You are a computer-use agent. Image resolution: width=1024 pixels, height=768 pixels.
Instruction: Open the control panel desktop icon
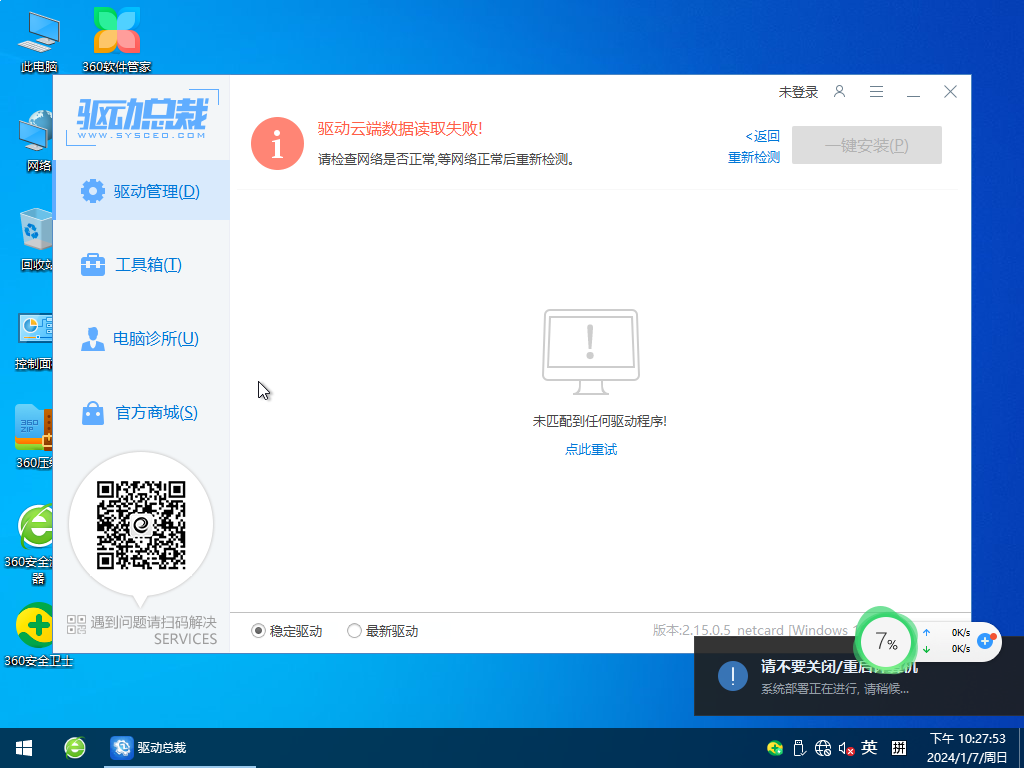pos(34,341)
